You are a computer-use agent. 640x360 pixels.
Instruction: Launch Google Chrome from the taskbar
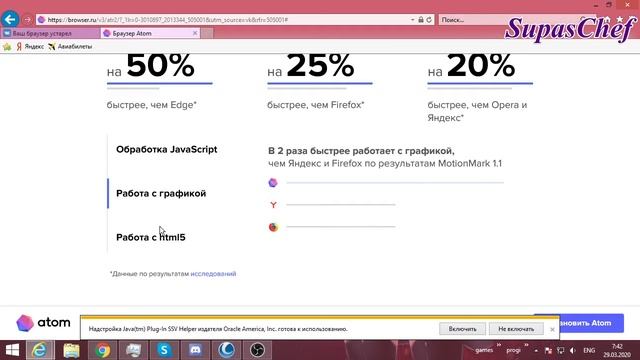click(102, 350)
